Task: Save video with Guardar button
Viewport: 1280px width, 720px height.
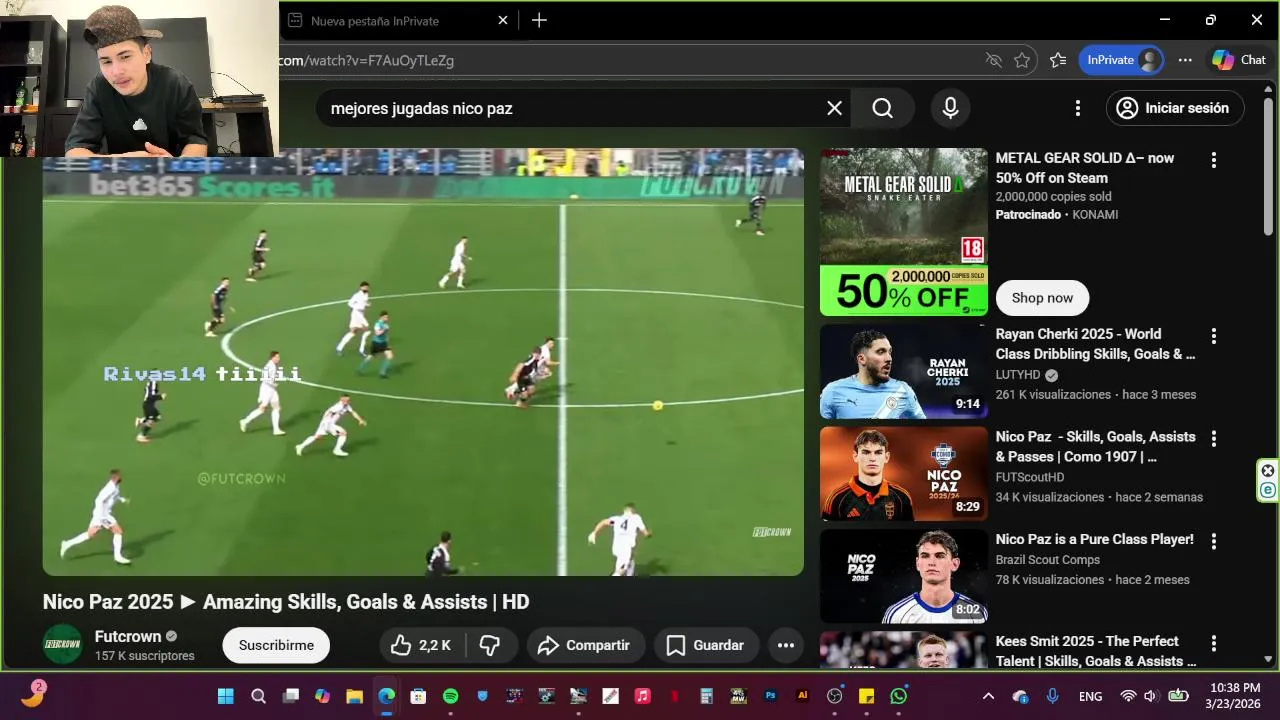Action: pos(706,645)
